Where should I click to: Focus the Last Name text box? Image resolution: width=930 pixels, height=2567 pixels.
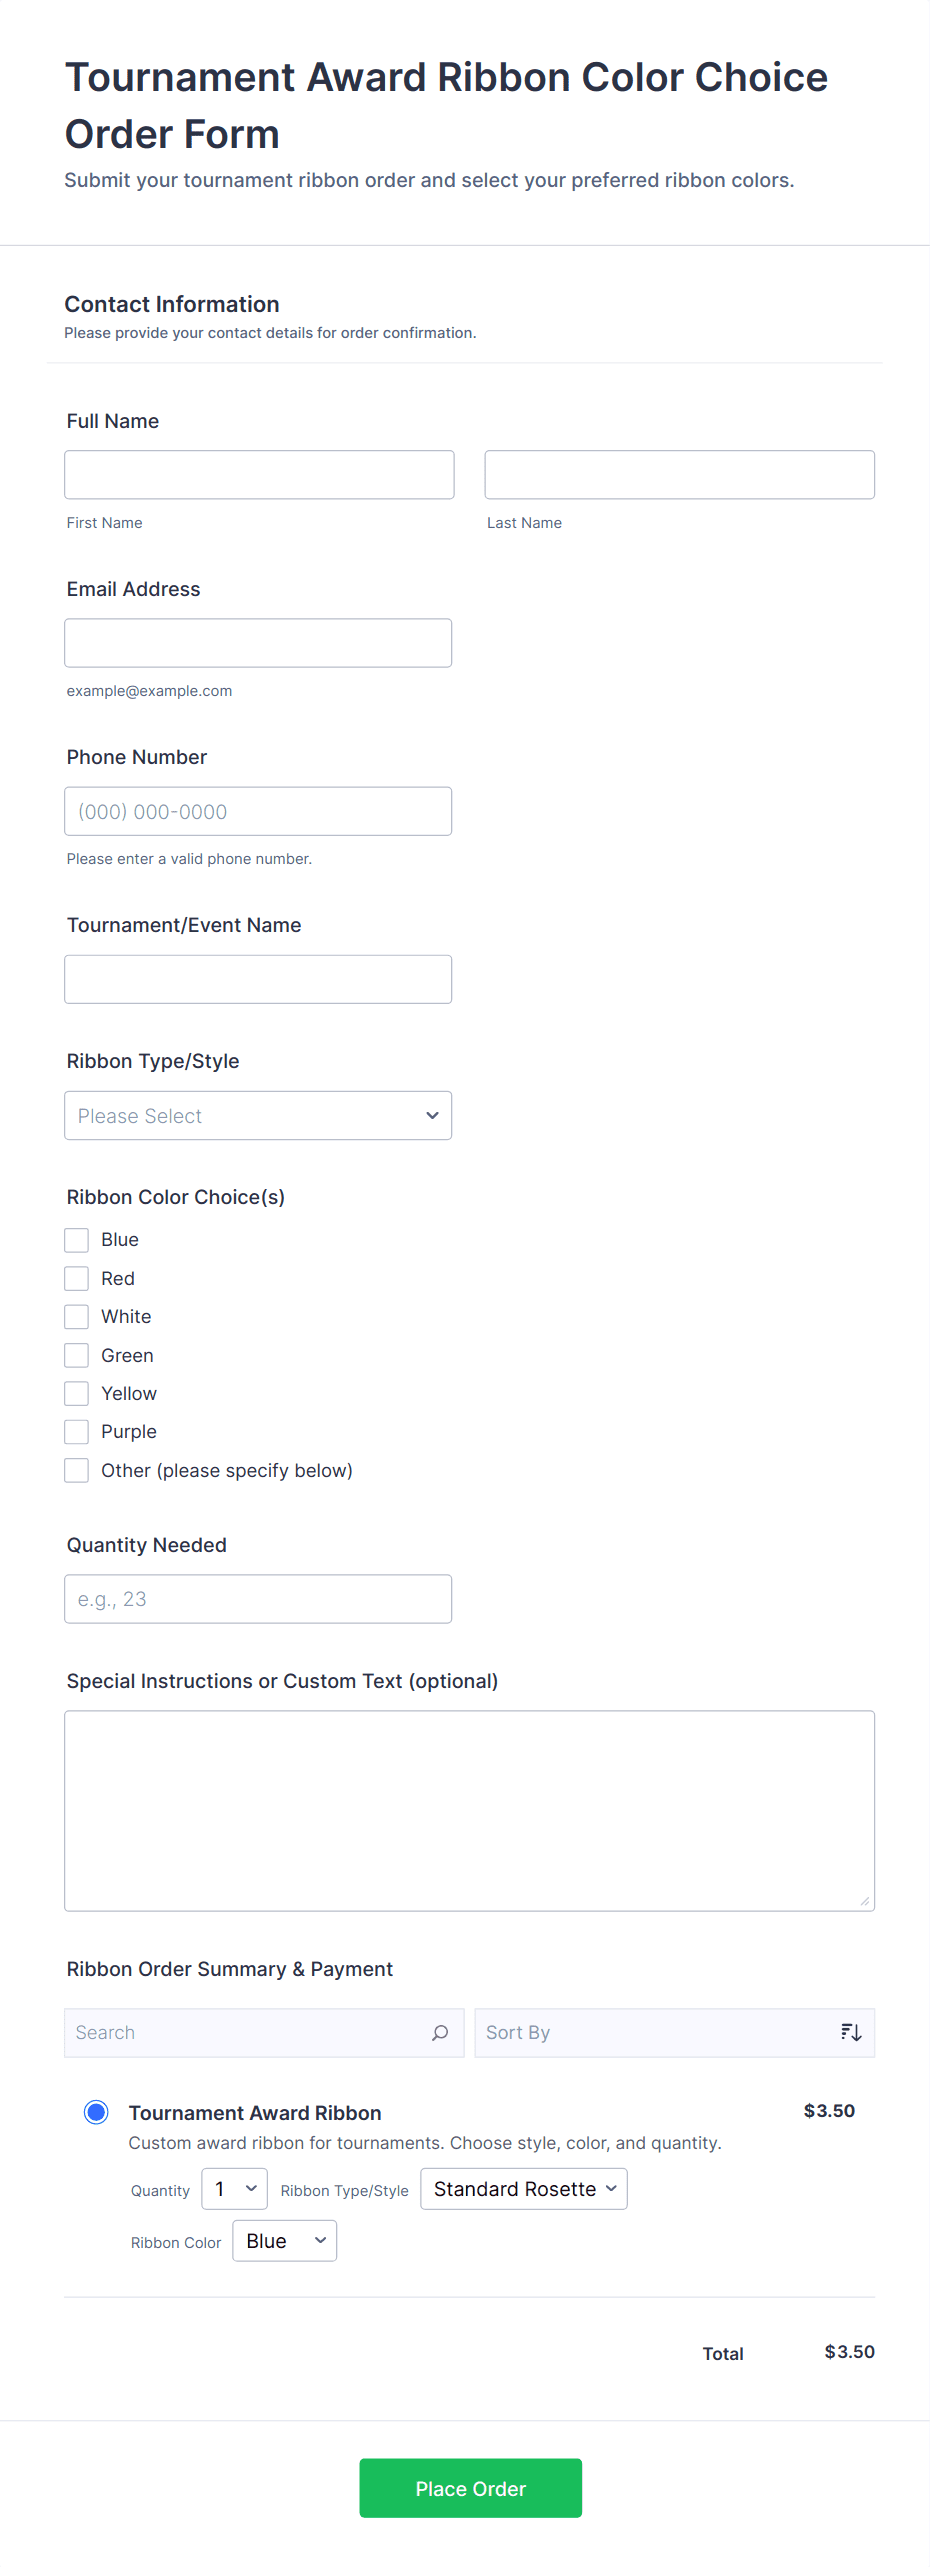click(679, 475)
